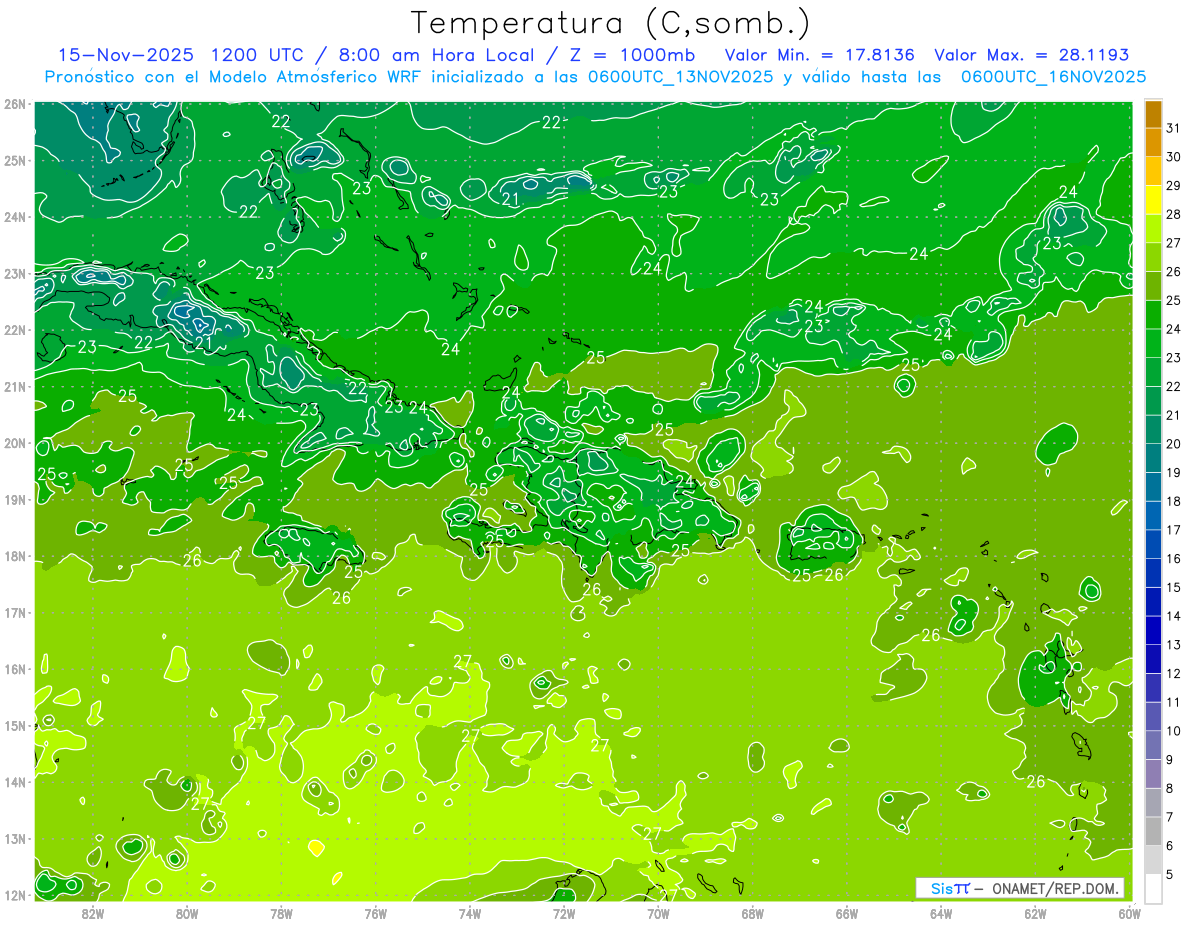Click the legend value "8"
The width and height of the screenshot is (1200, 927).
(x=1170, y=788)
